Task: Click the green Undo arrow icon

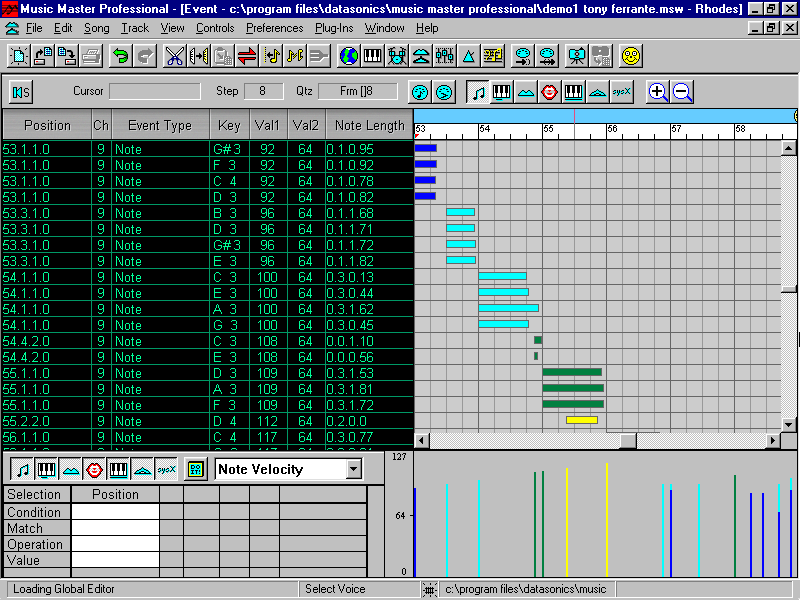Action: [121, 56]
